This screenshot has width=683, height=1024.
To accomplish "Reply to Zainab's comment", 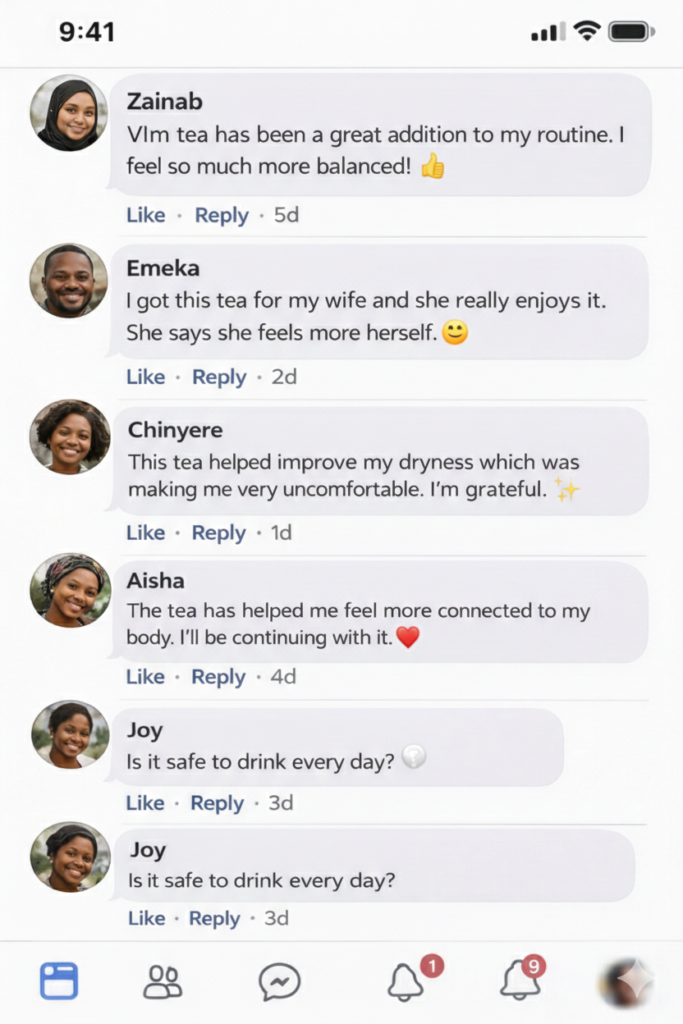I will 221,216.
